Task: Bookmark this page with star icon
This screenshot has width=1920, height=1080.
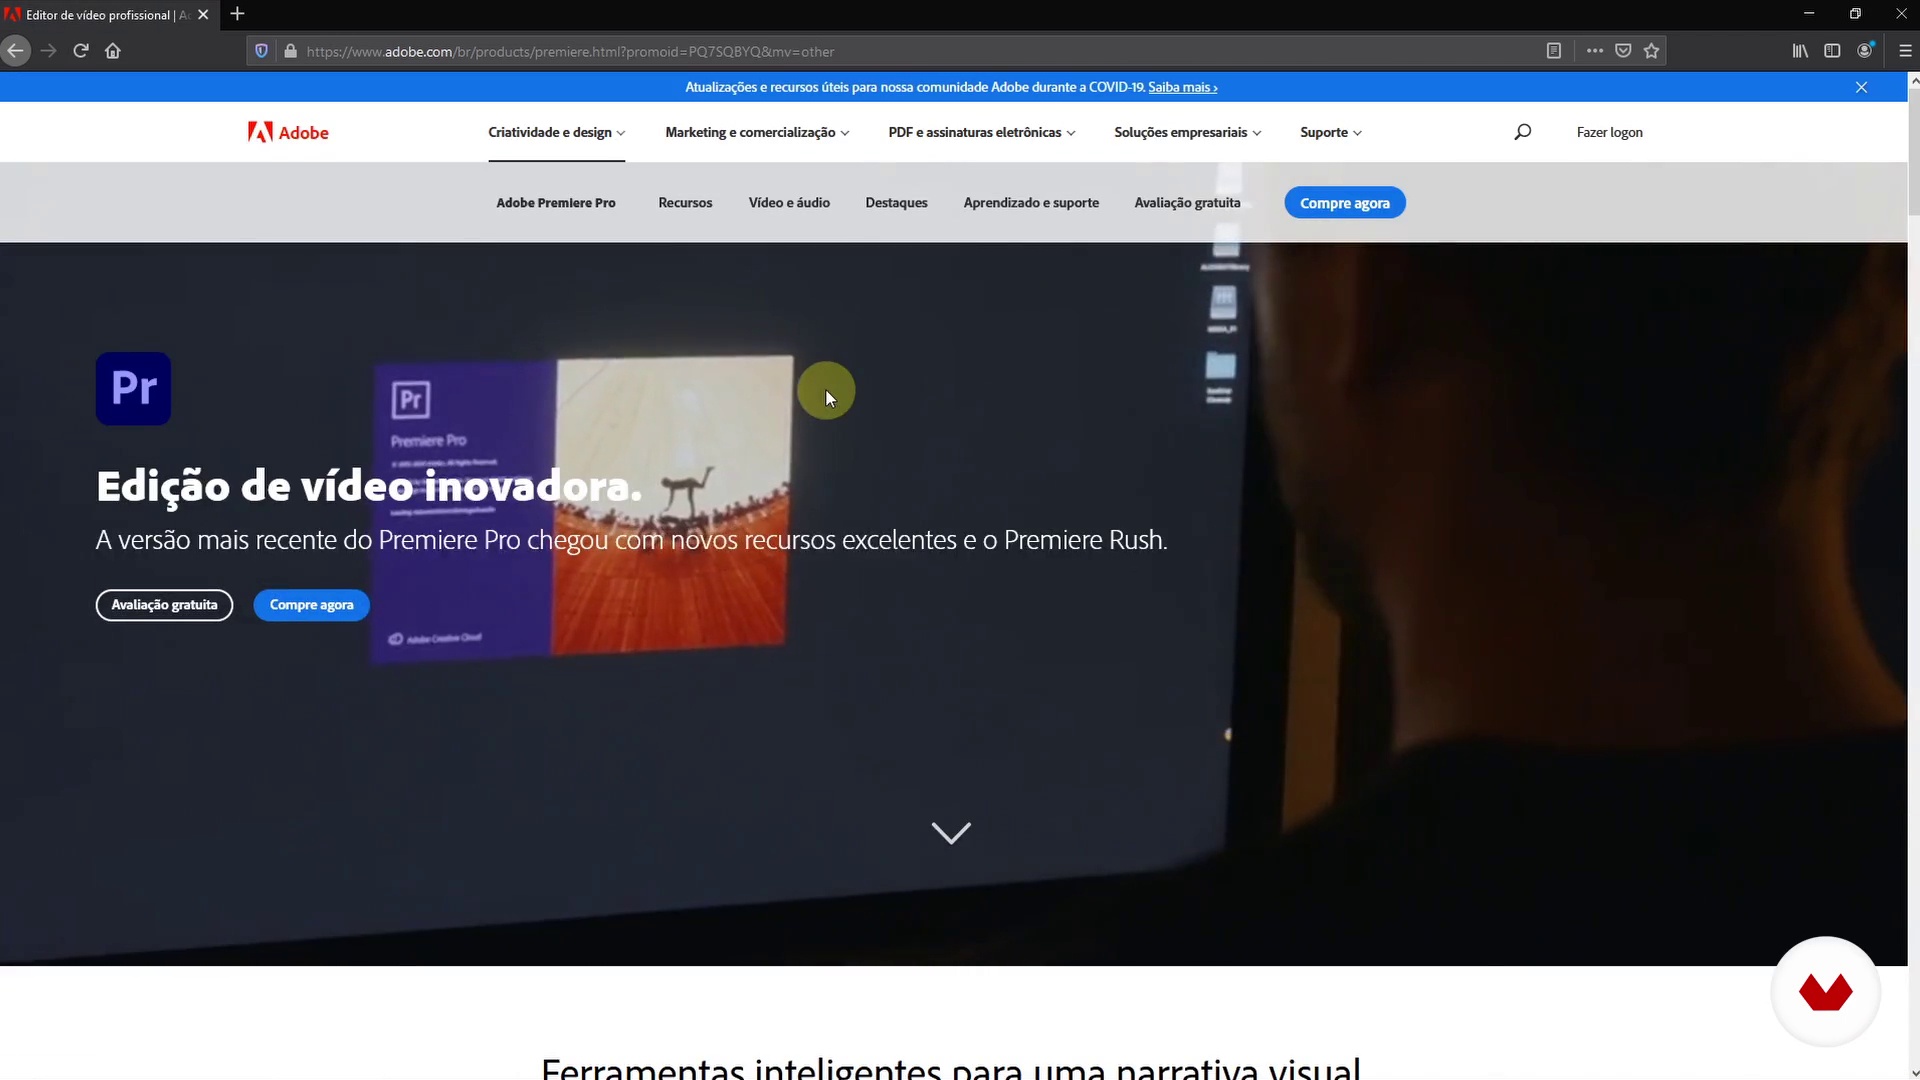Action: 1652,51
